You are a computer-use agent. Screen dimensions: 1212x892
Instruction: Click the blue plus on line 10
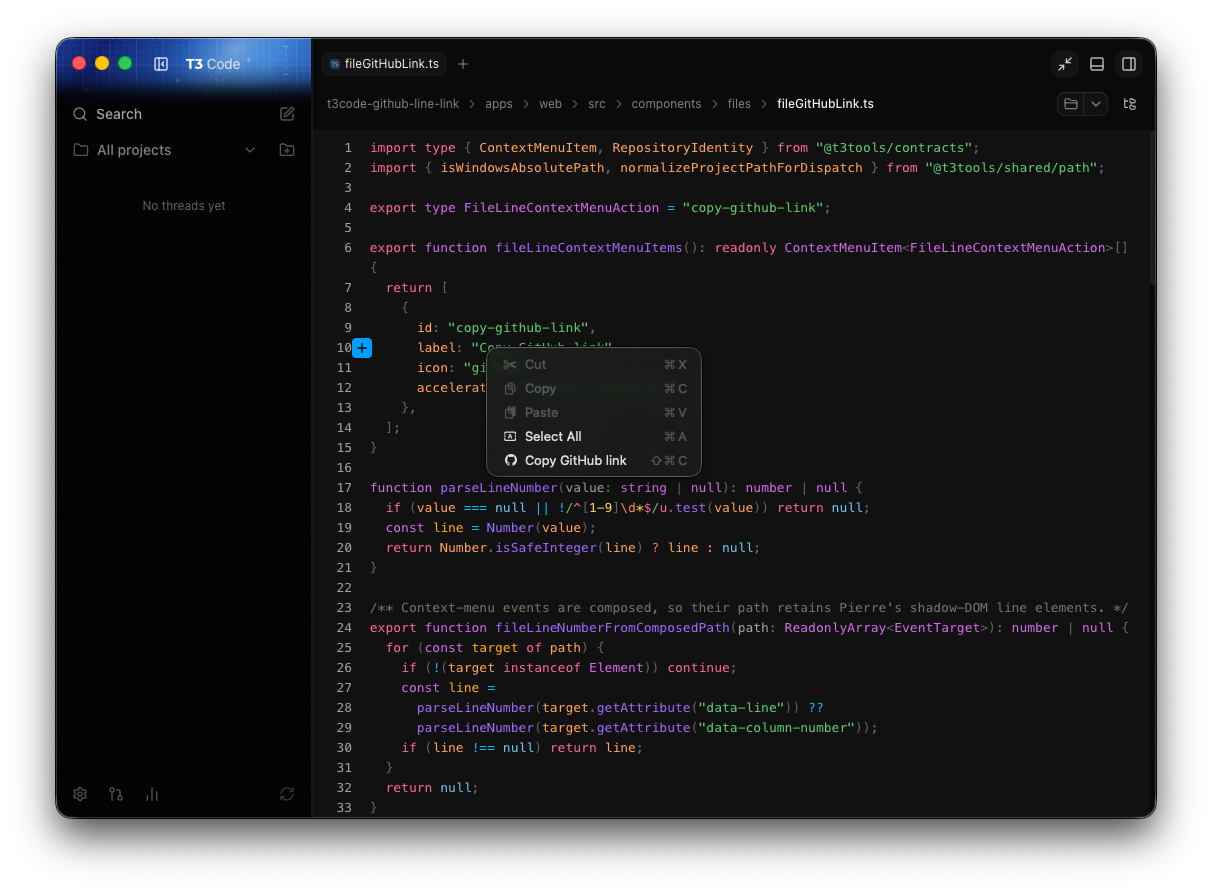click(362, 348)
